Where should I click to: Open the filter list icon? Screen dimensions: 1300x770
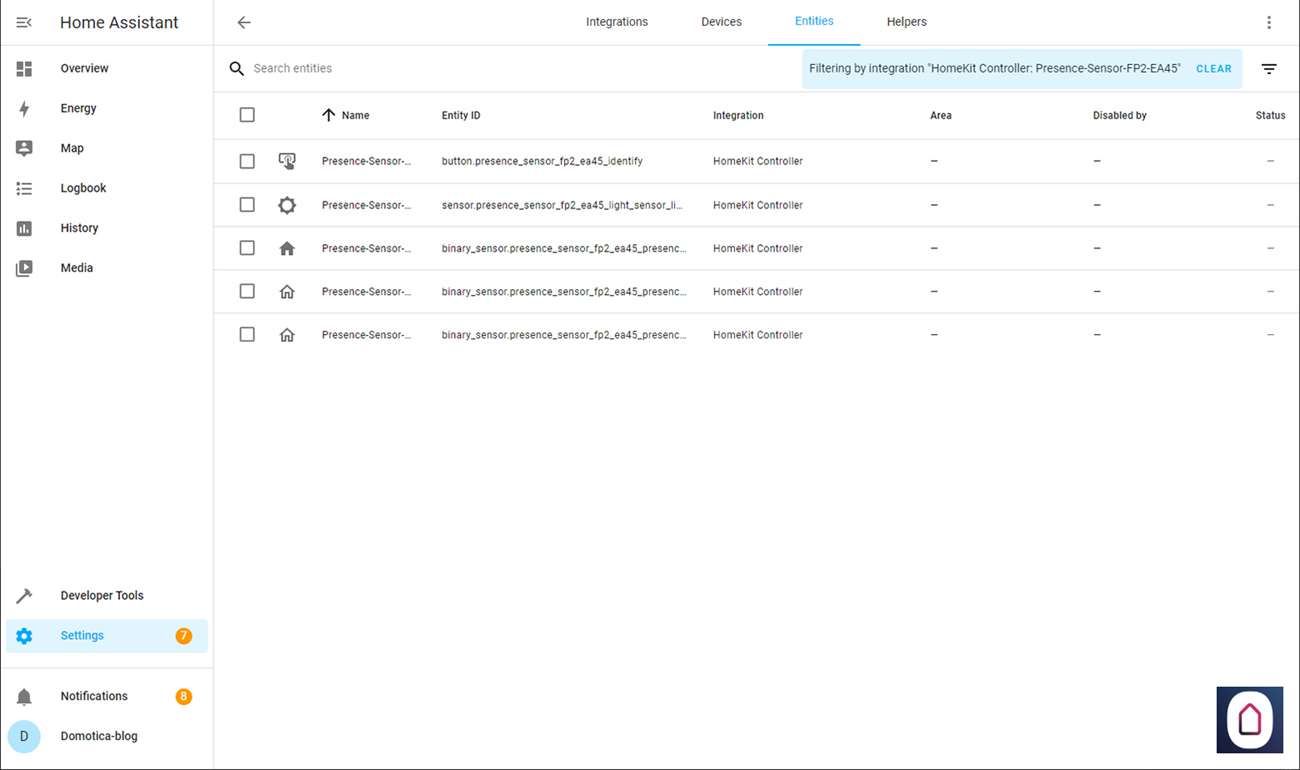[1269, 69]
